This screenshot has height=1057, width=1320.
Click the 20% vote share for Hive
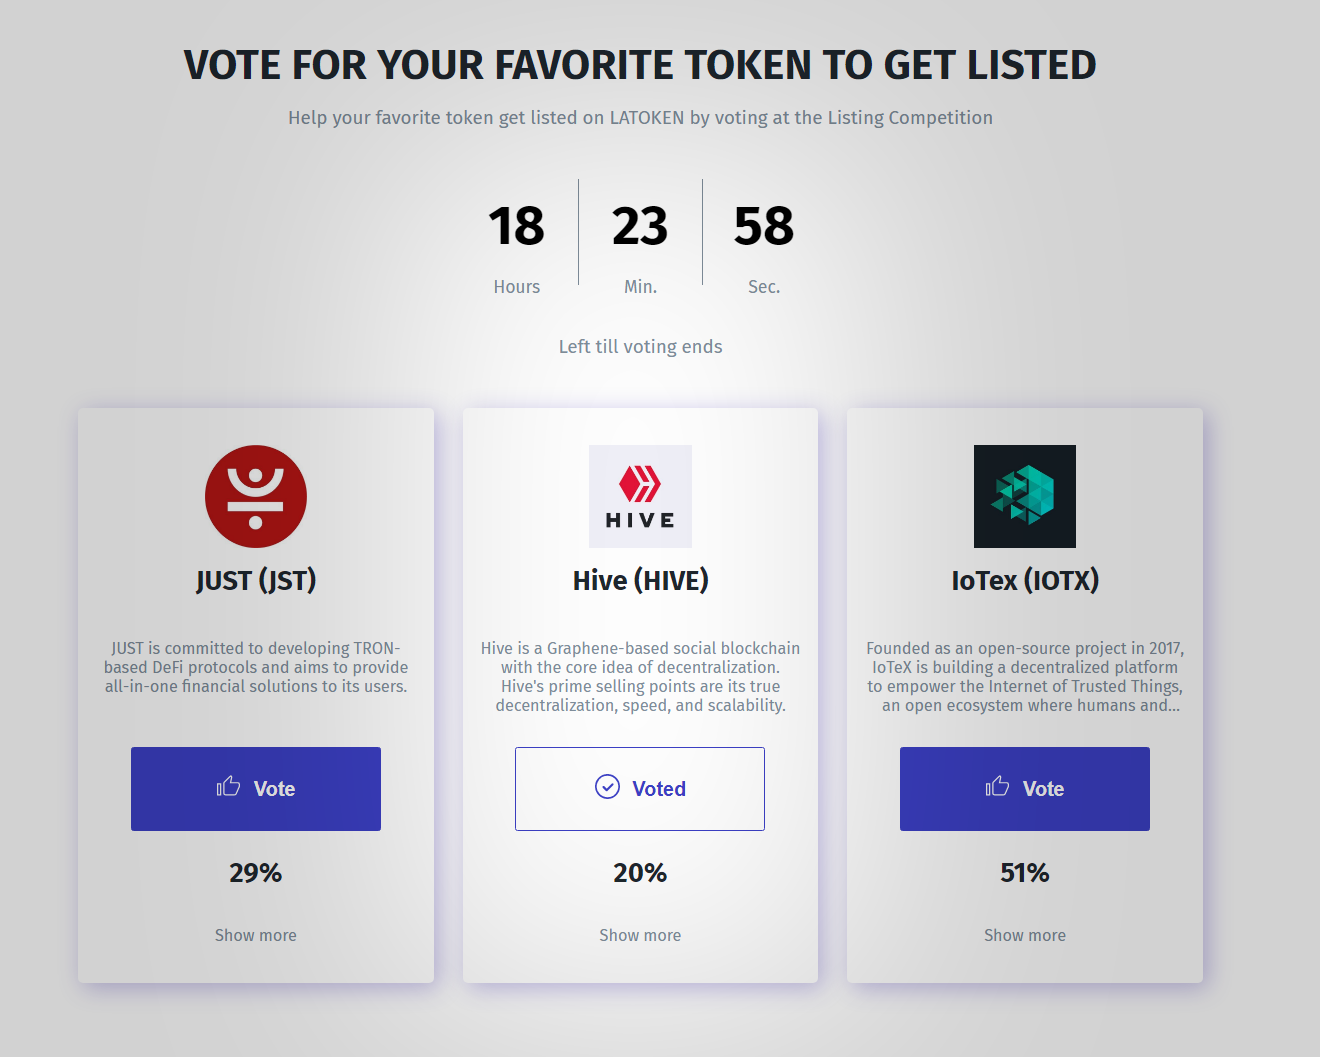(x=640, y=873)
